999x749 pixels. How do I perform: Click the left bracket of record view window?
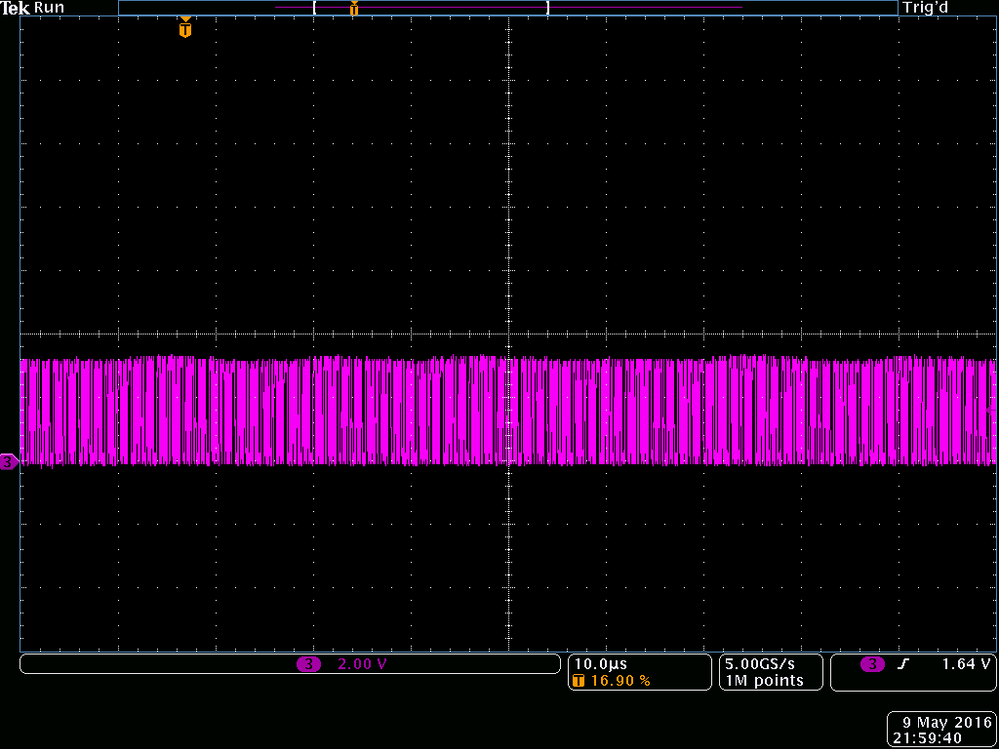(x=315, y=8)
